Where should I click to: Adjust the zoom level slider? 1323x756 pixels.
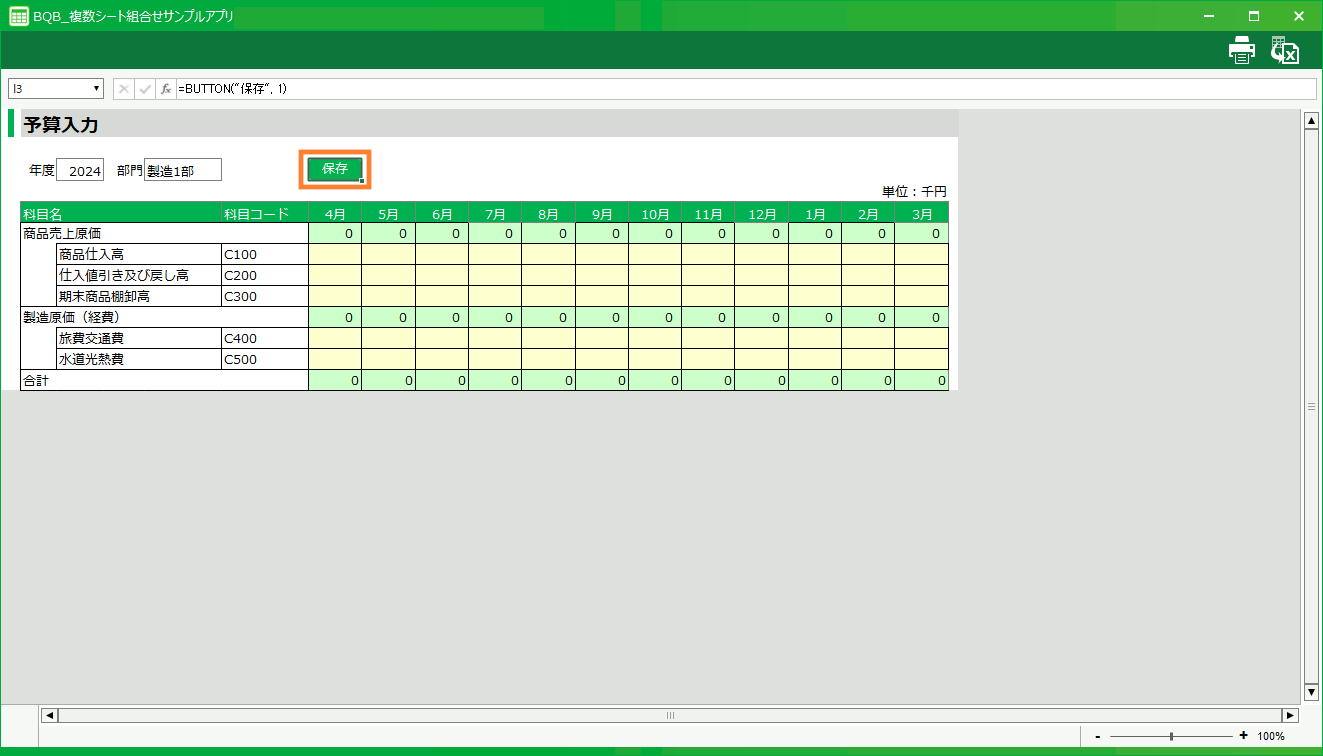pos(1171,736)
